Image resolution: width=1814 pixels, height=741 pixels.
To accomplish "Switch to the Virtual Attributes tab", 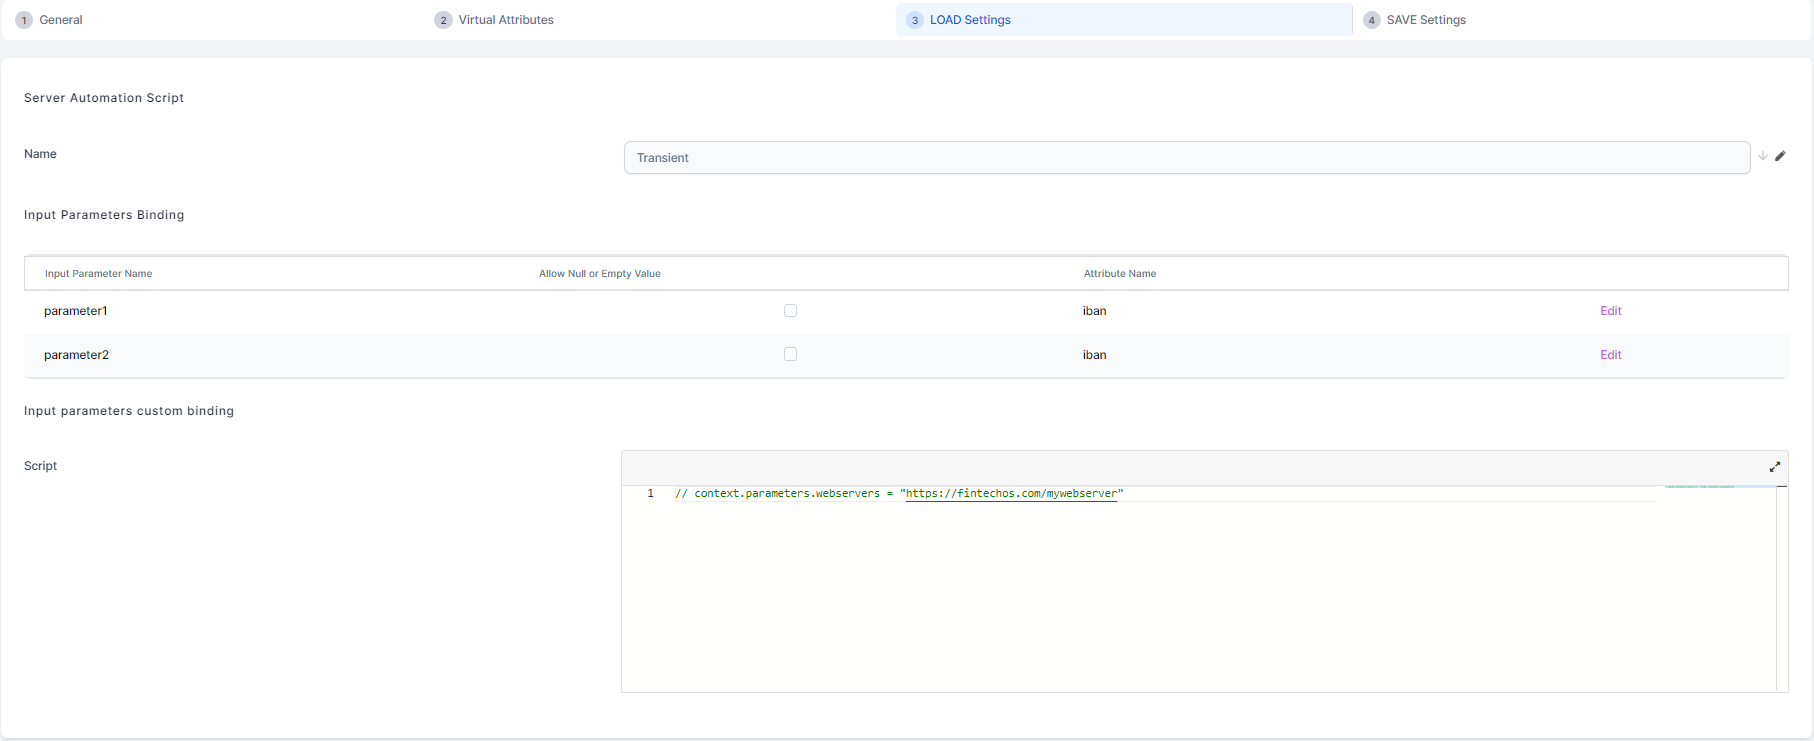I will tap(506, 20).
